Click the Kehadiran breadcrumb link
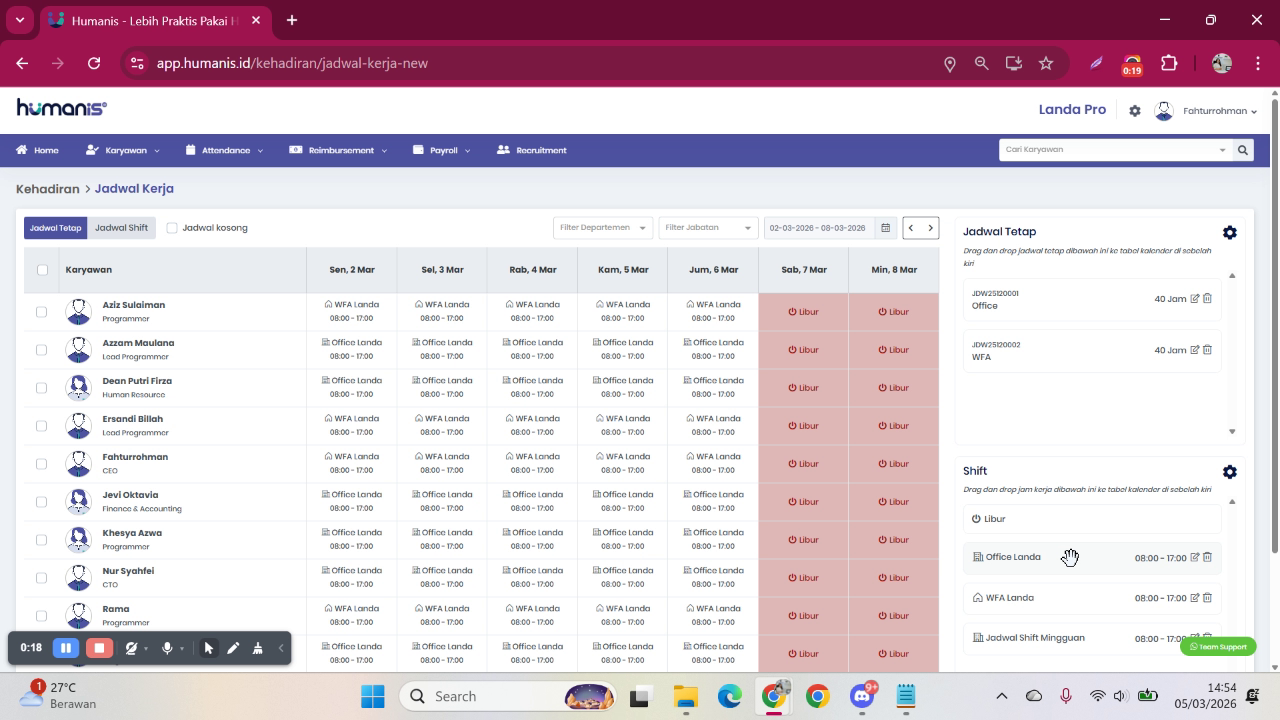Screen dimensions: 1280x720 [x=47, y=189]
